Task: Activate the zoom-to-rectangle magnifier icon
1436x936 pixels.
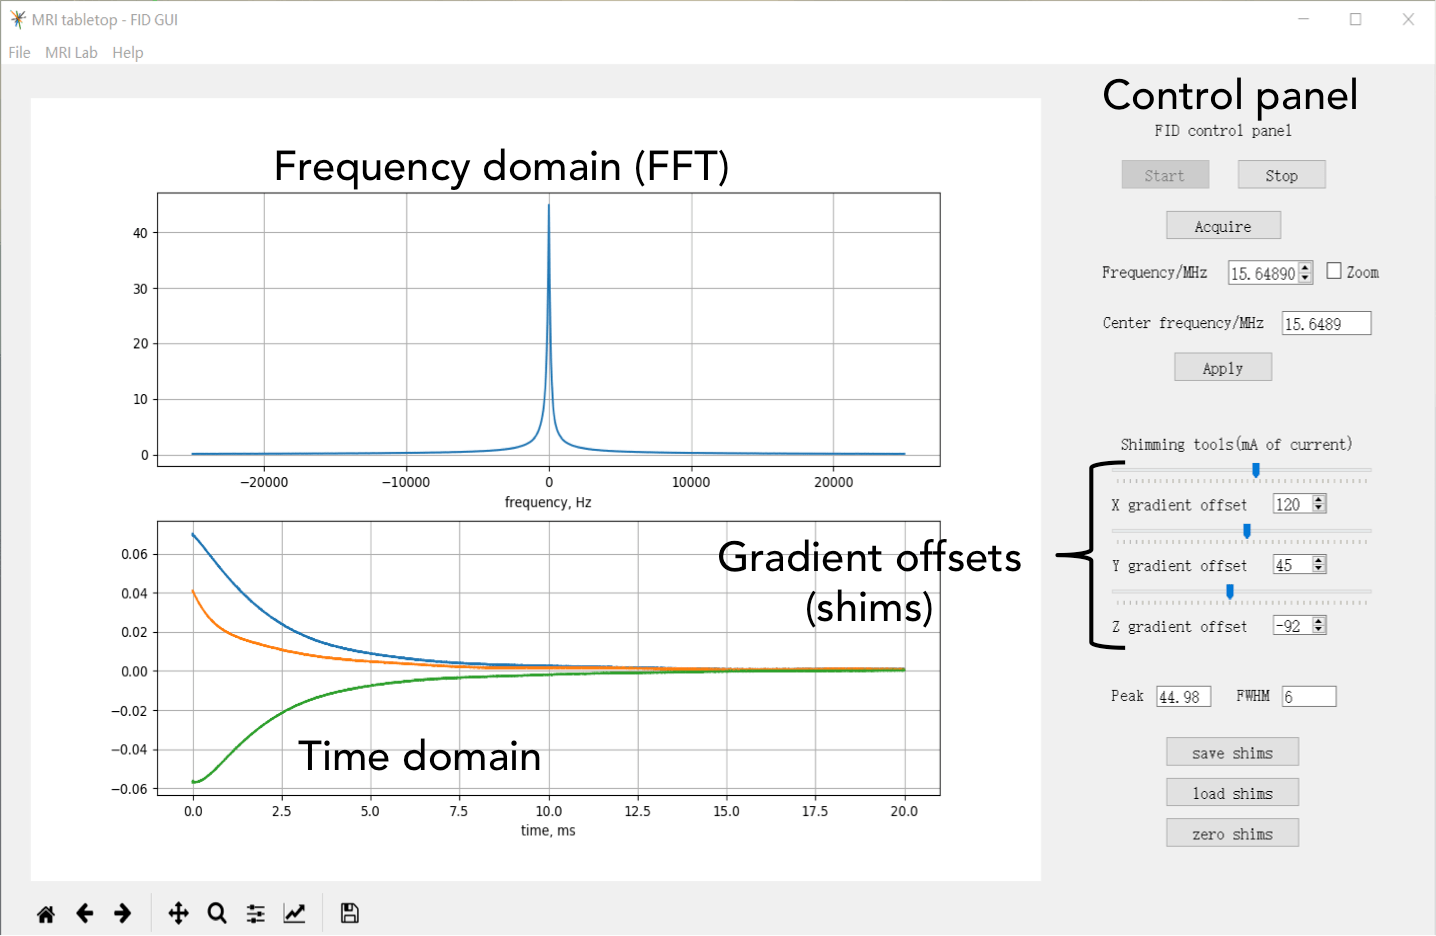Action: tap(216, 913)
